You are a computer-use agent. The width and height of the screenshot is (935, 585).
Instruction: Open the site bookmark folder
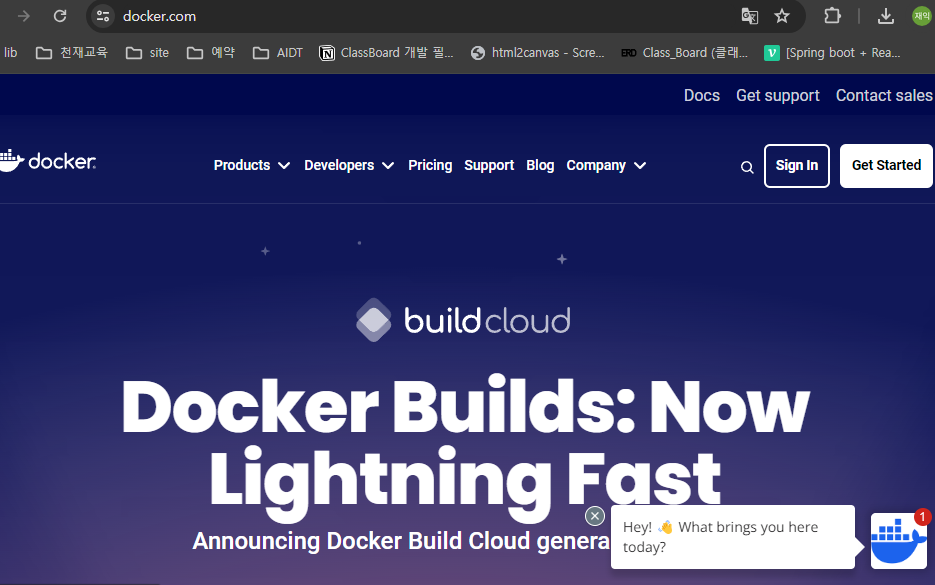coord(147,52)
